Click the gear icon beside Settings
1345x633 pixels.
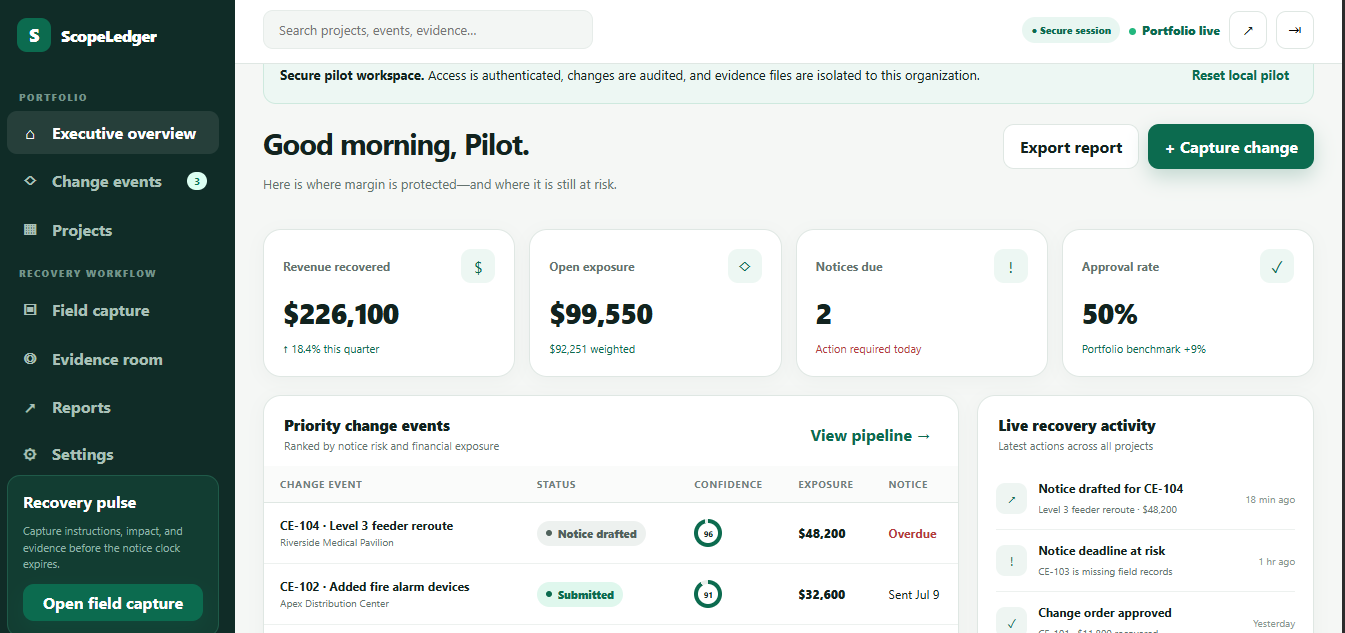[30, 454]
